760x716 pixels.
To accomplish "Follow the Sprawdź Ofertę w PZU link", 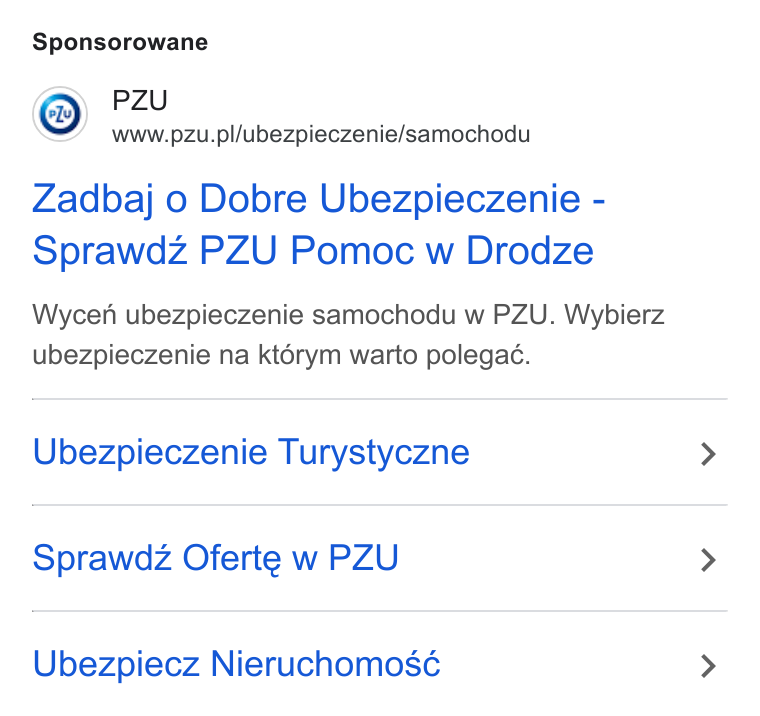I will point(216,558).
